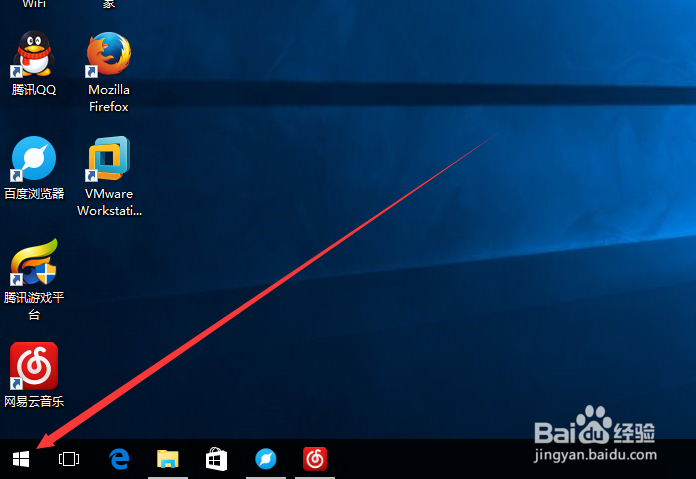The width and height of the screenshot is (696, 479).
Task: Click the 百度浏览器 label text
Action: point(34,194)
